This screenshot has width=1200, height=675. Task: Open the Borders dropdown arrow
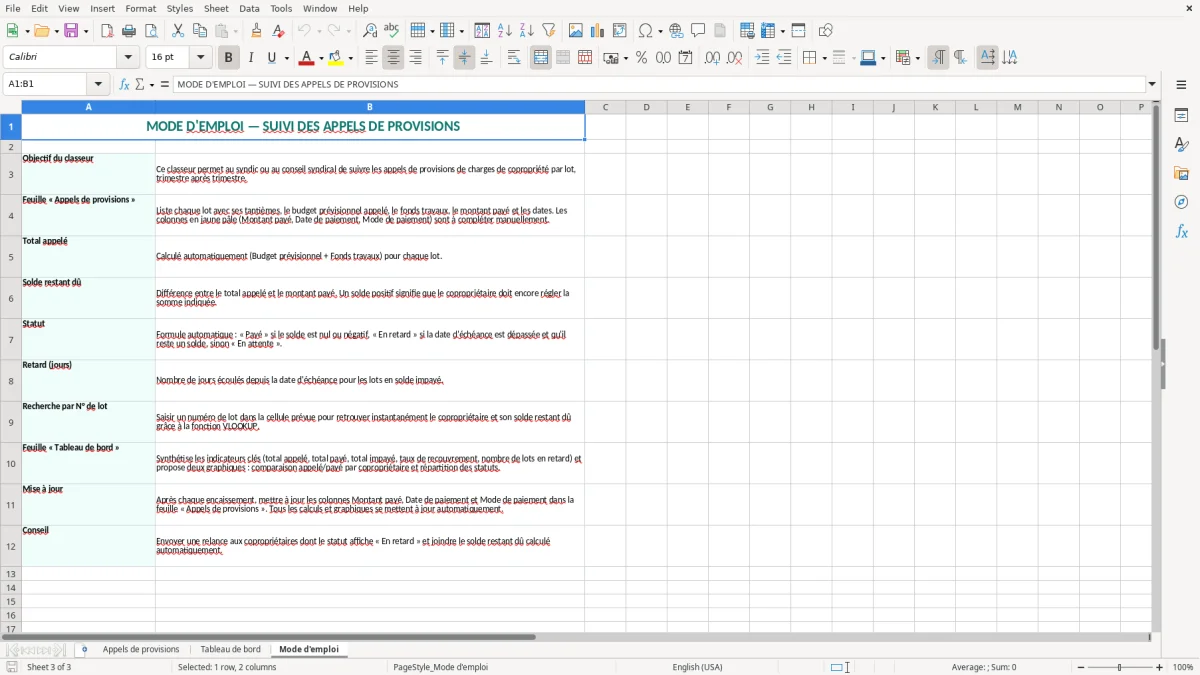pos(824,58)
